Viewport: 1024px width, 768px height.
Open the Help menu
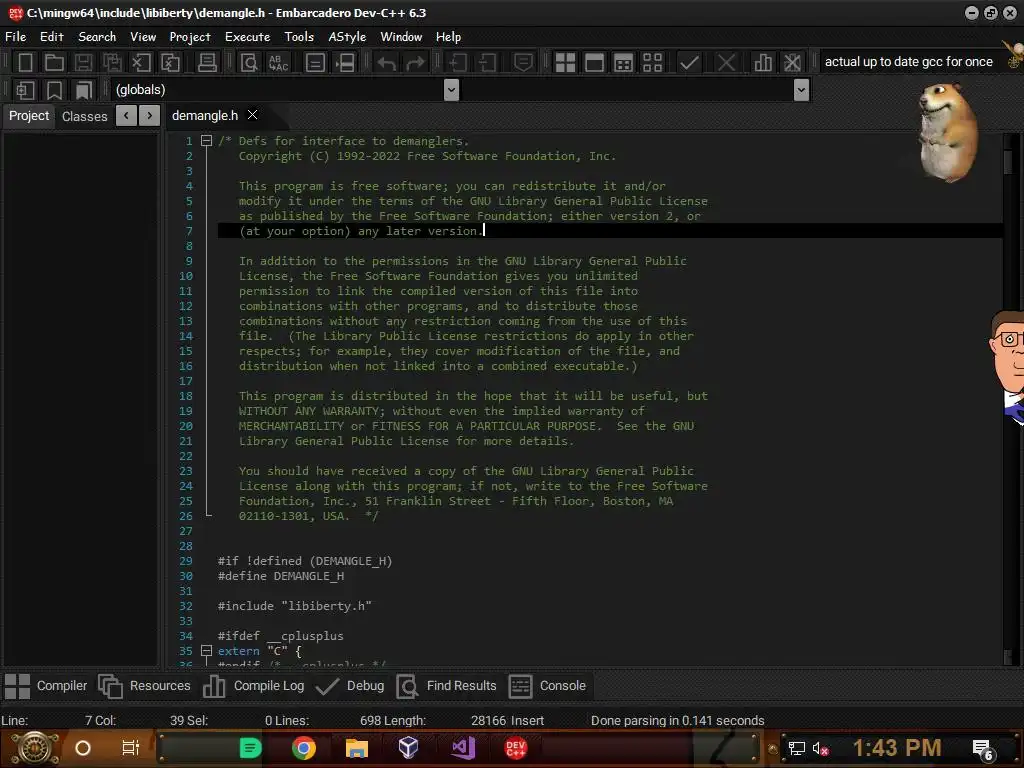(449, 37)
